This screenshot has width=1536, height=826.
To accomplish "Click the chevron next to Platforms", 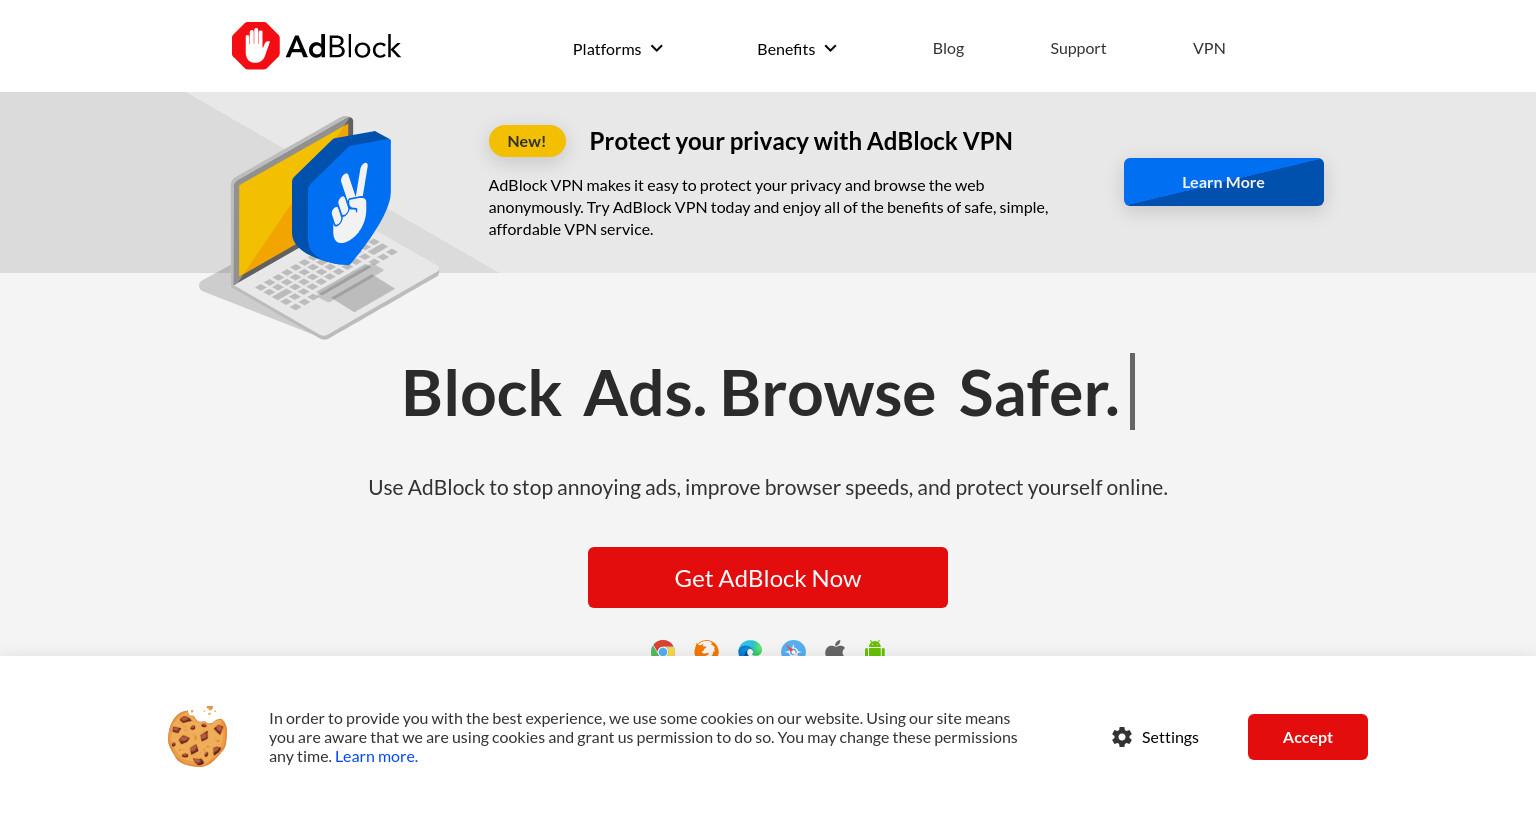I will pyautogui.click(x=656, y=48).
